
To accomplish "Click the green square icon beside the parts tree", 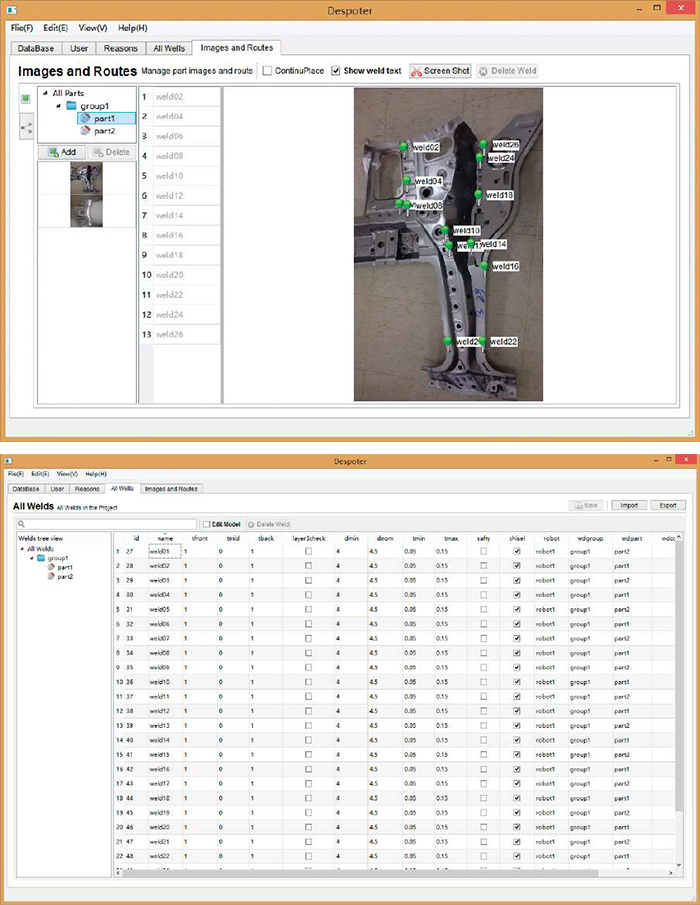I will coord(25,99).
